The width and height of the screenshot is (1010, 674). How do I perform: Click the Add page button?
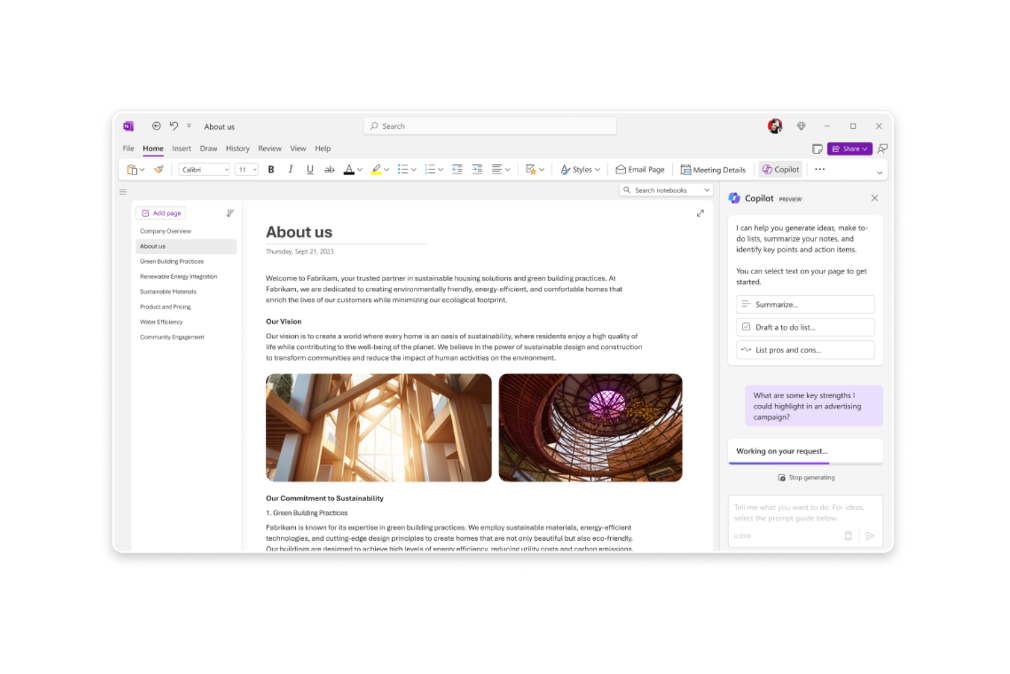[x=161, y=213]
